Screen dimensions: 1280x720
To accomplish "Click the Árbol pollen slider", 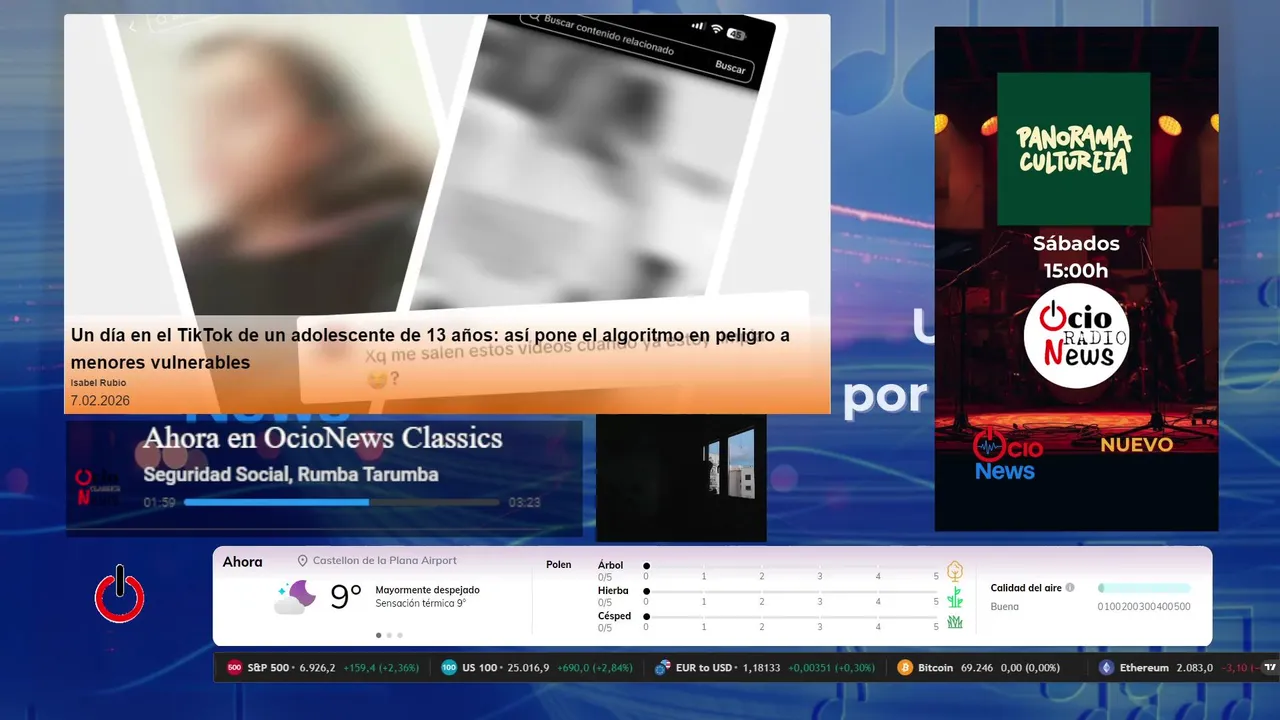I will (791, 566).
